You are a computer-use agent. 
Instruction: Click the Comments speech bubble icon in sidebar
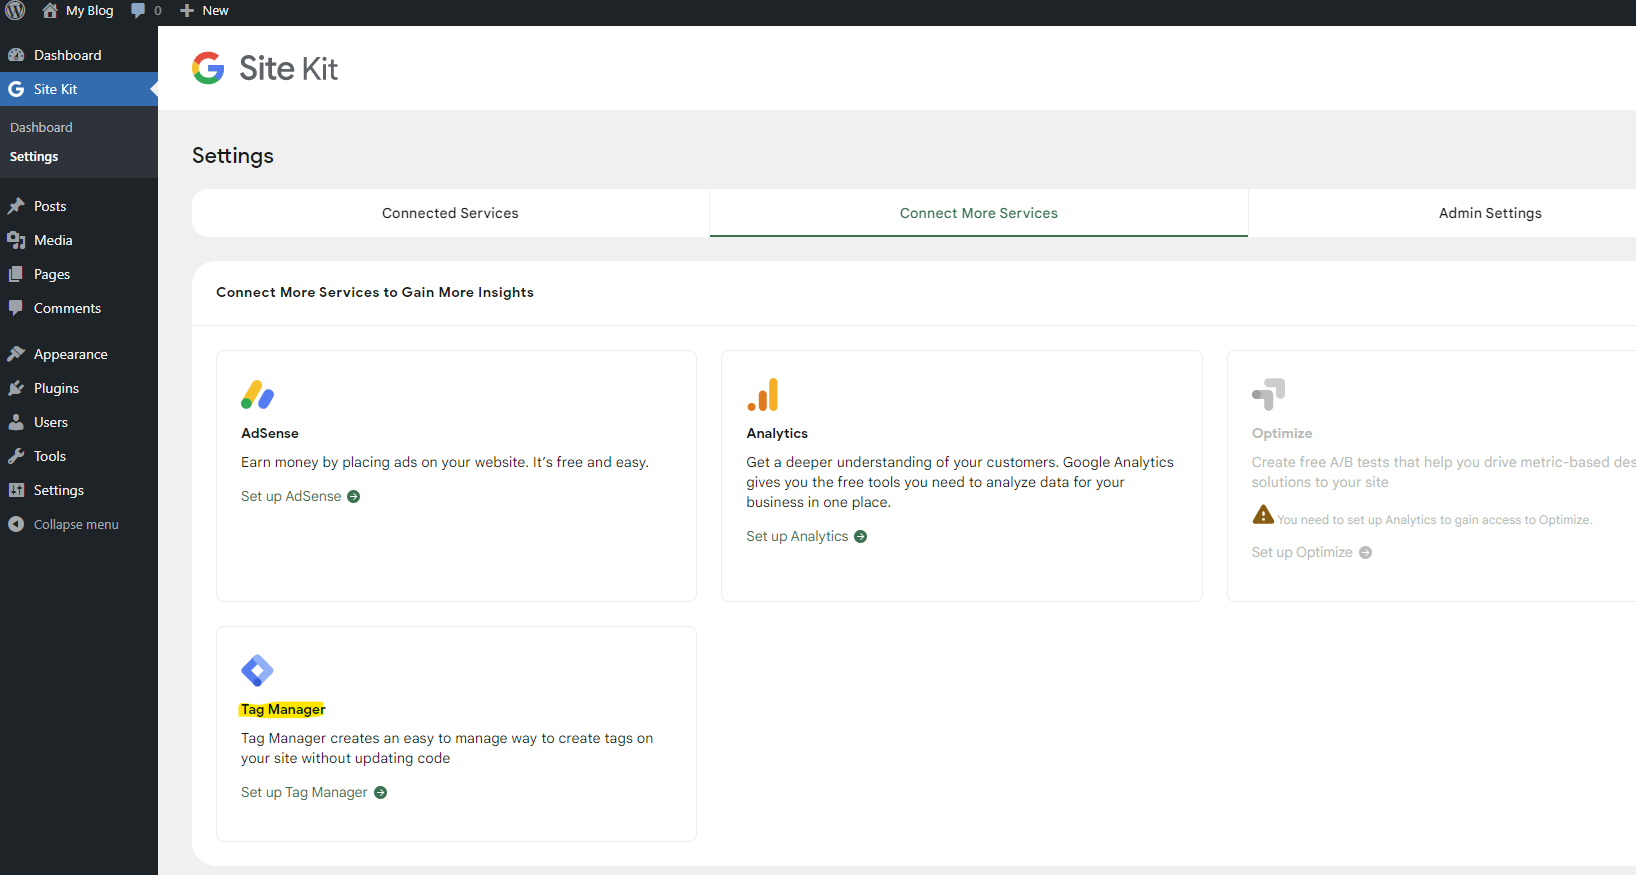coord(16,308)
